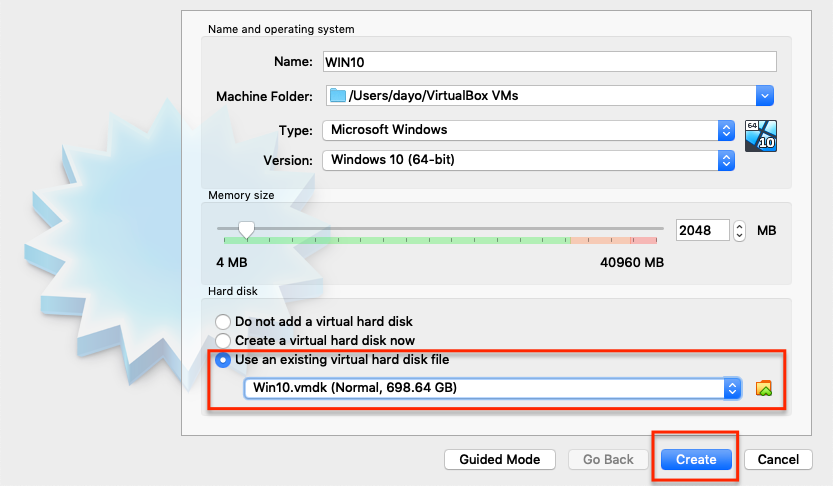Click the folder icon in Machine Folder field

coord(337,96)
